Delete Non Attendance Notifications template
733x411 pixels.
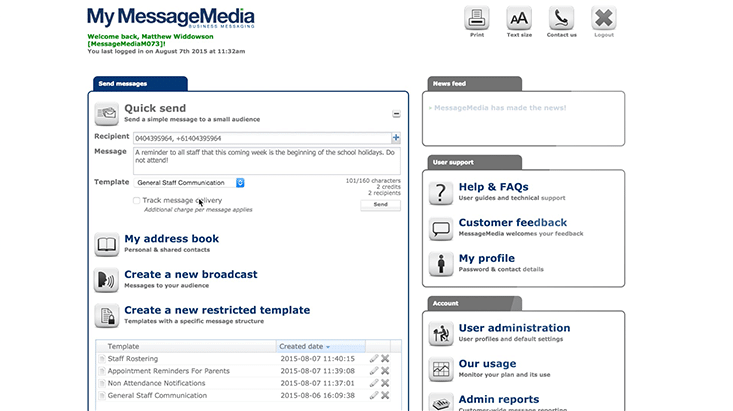coord(385,383)
